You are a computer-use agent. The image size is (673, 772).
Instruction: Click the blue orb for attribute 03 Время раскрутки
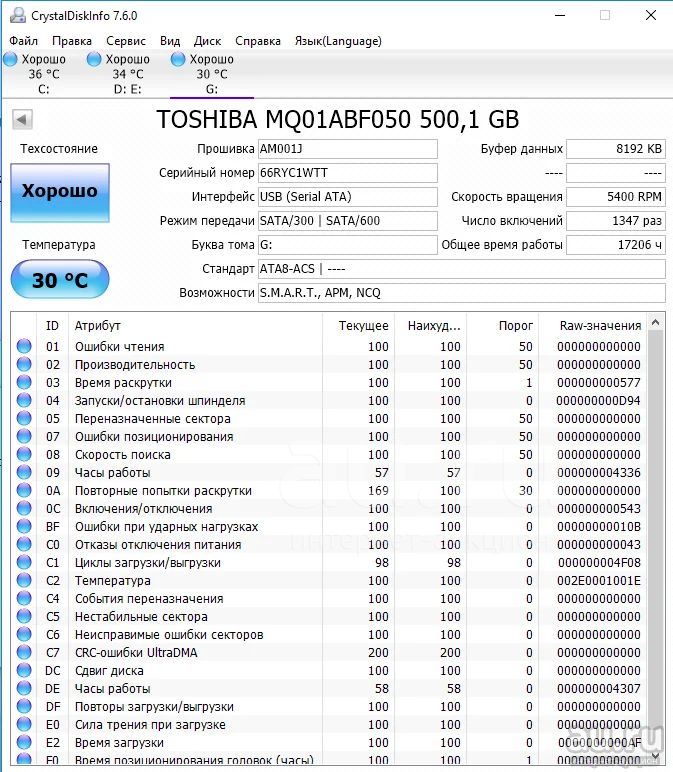24,382
